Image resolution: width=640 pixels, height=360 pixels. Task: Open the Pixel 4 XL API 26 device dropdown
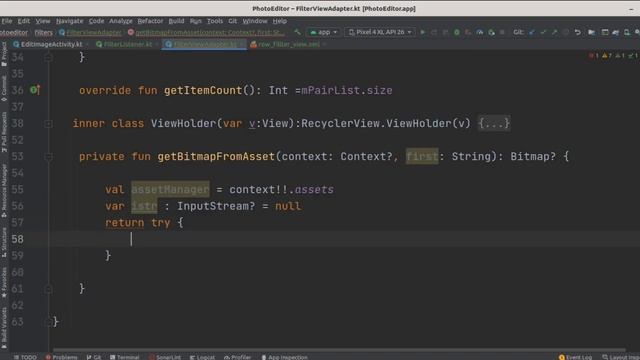(x=380, y=32)
